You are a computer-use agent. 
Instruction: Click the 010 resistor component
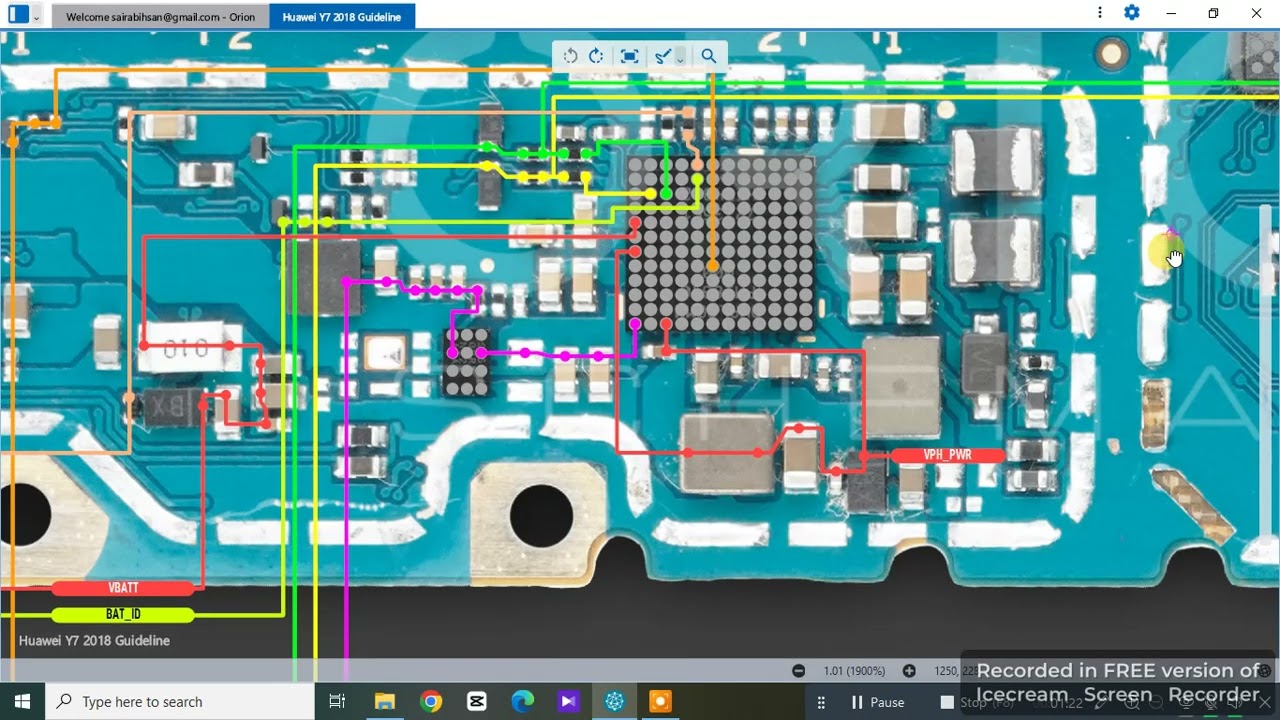[187, 348]
